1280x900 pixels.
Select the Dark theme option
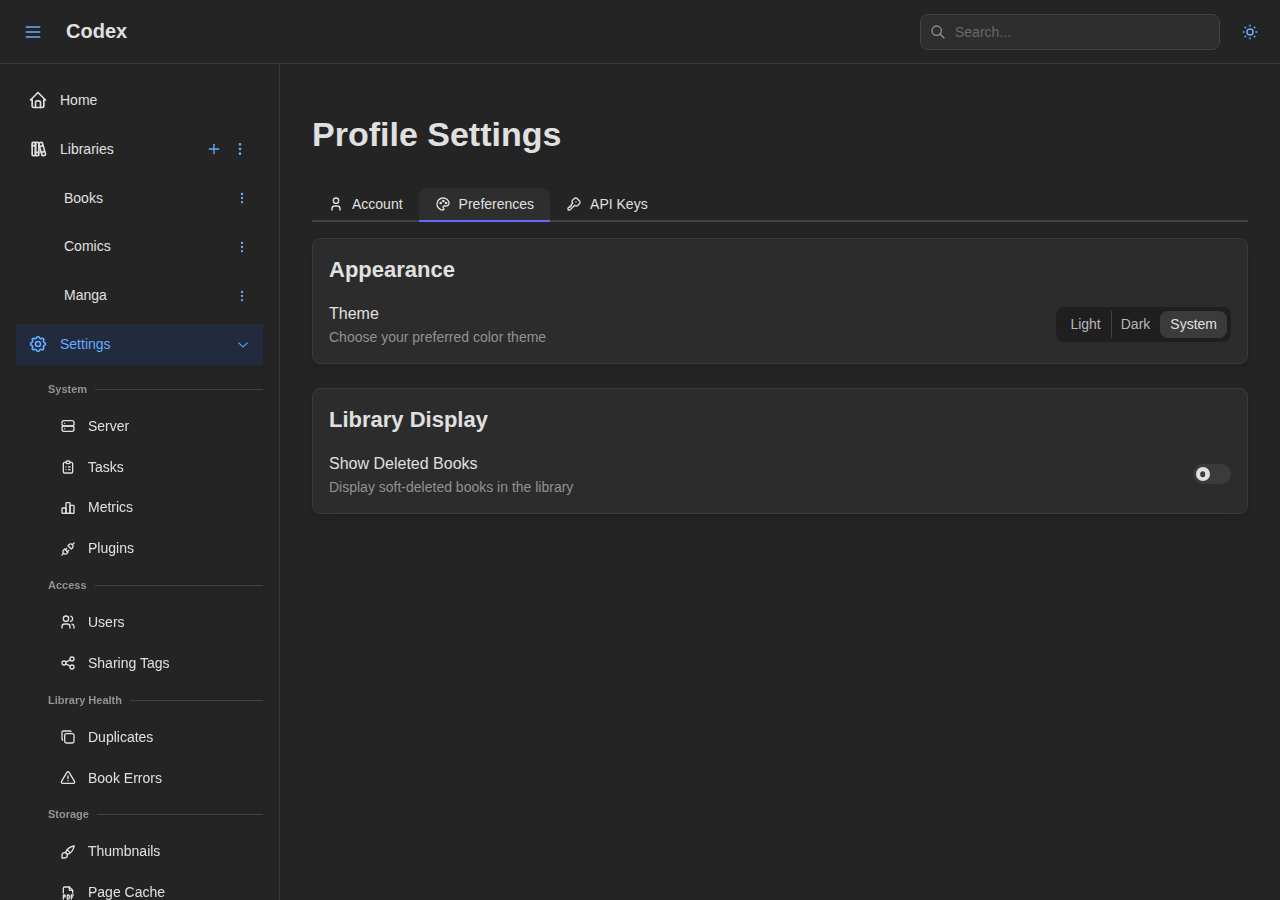pyautogui.click(x=1135, y=324)
